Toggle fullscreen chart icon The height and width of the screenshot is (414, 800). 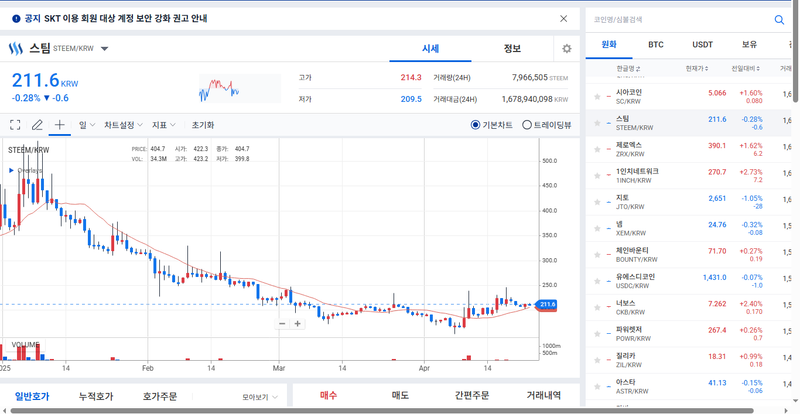(15, 125)
